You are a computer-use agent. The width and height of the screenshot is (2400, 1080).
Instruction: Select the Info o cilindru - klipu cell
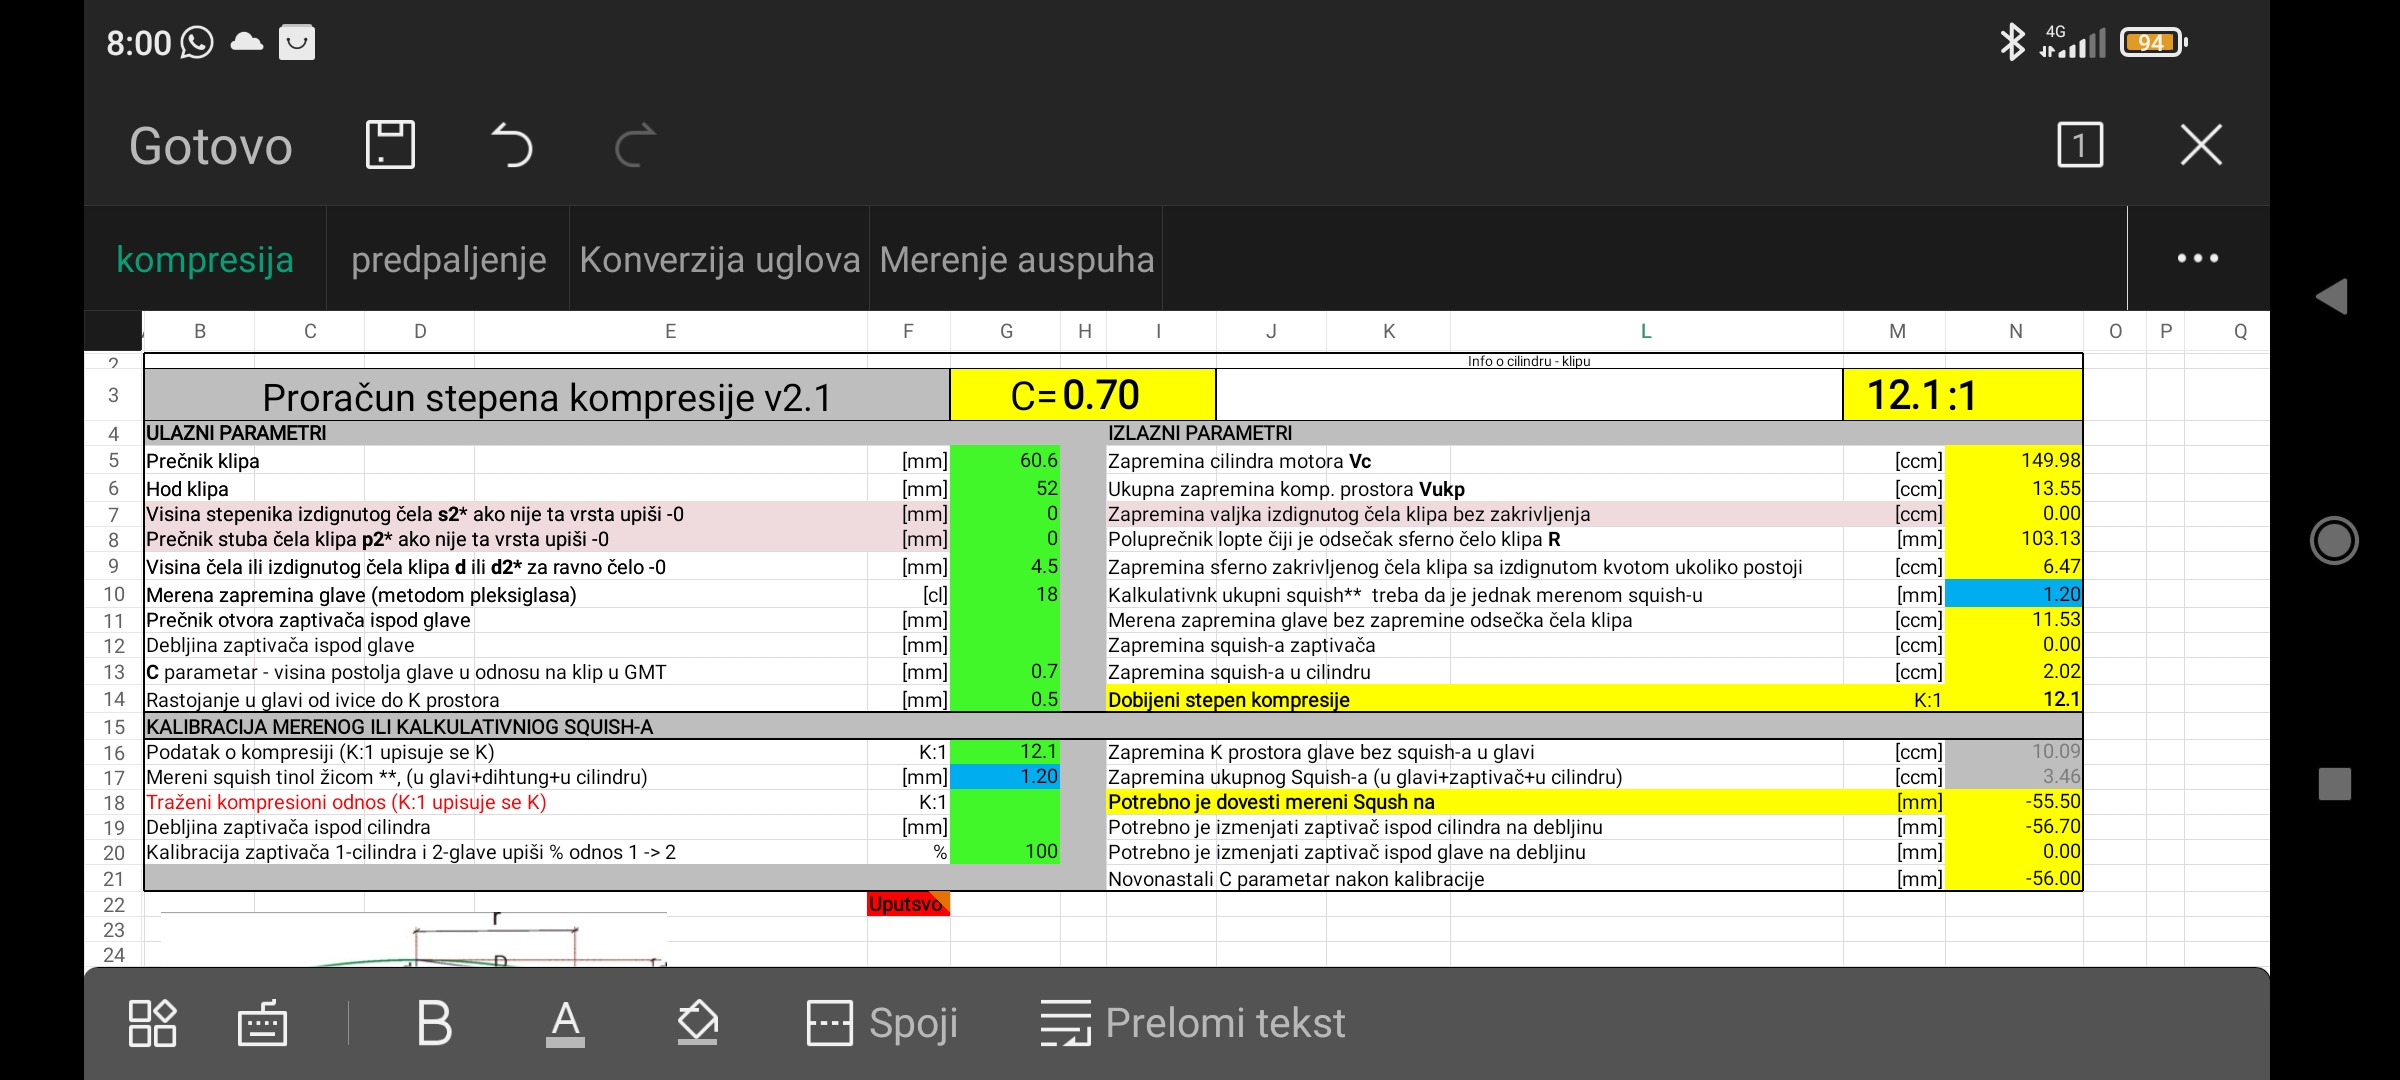pos(1529,361)
